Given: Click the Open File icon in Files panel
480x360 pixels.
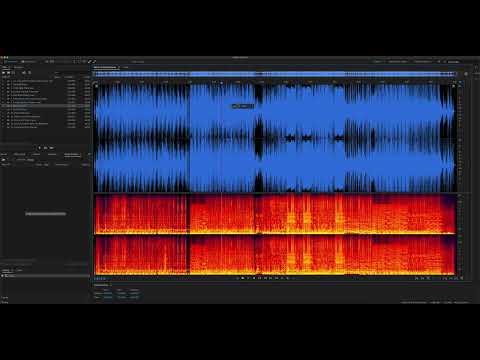Looking at the screenshot, I should (x=3, y=72).
